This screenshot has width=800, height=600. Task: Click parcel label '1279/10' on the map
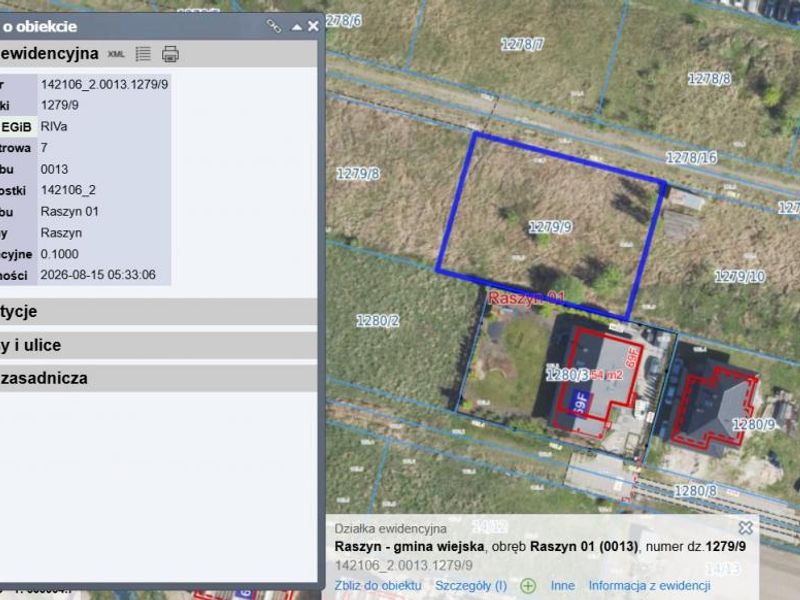click(740, 277)
